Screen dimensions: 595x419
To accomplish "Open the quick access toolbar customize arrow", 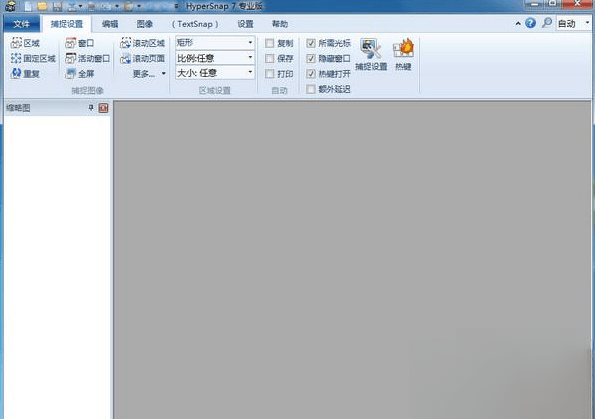I will click(176, 6).
